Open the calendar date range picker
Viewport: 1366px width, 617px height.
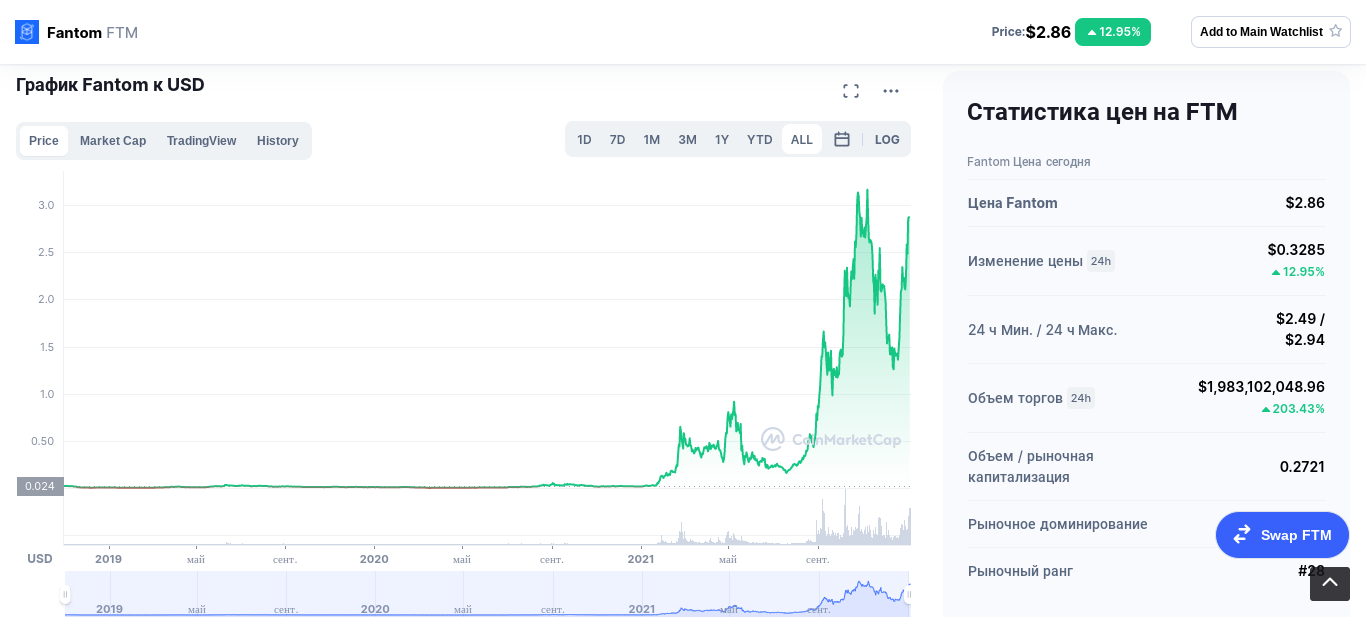coord(842,139)
